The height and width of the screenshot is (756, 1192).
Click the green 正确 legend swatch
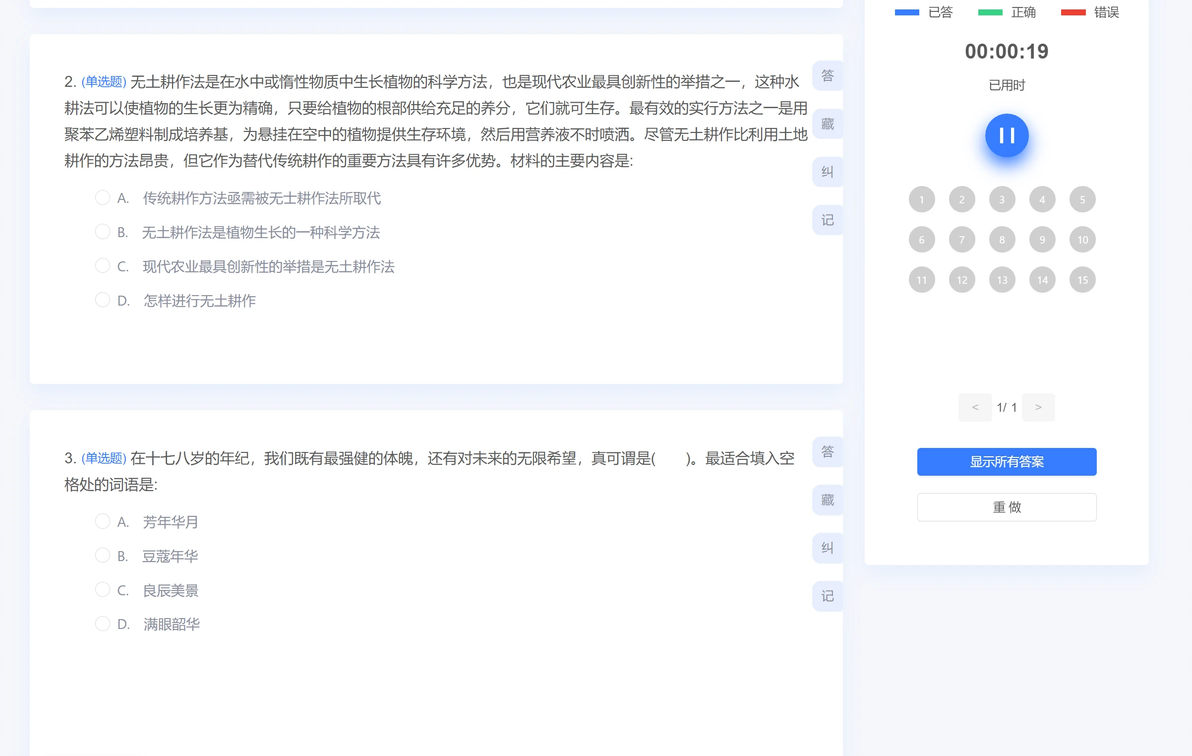pos(990,12)
